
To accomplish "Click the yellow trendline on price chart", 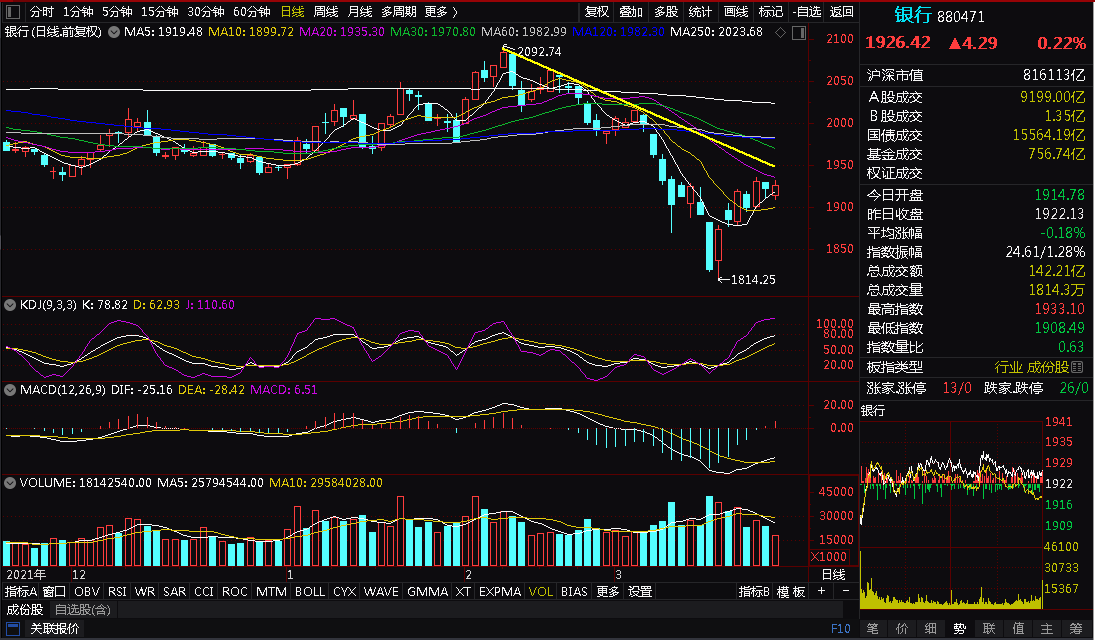I will (639, 106).
